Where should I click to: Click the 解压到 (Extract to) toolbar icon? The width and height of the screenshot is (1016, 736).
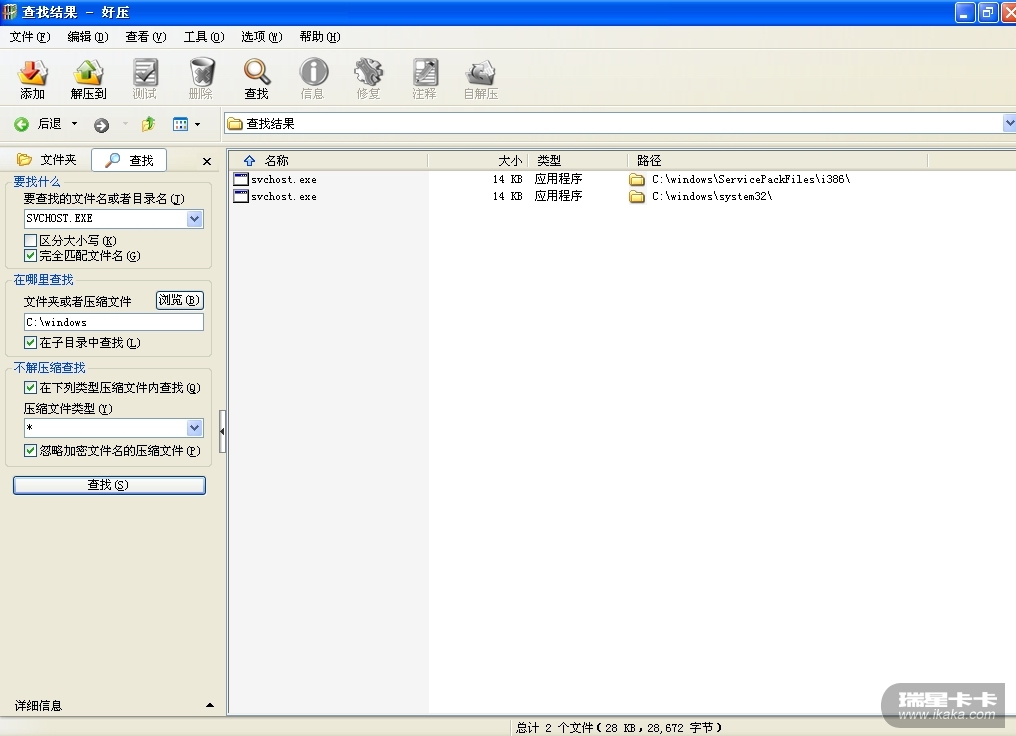tap(88, 79)
